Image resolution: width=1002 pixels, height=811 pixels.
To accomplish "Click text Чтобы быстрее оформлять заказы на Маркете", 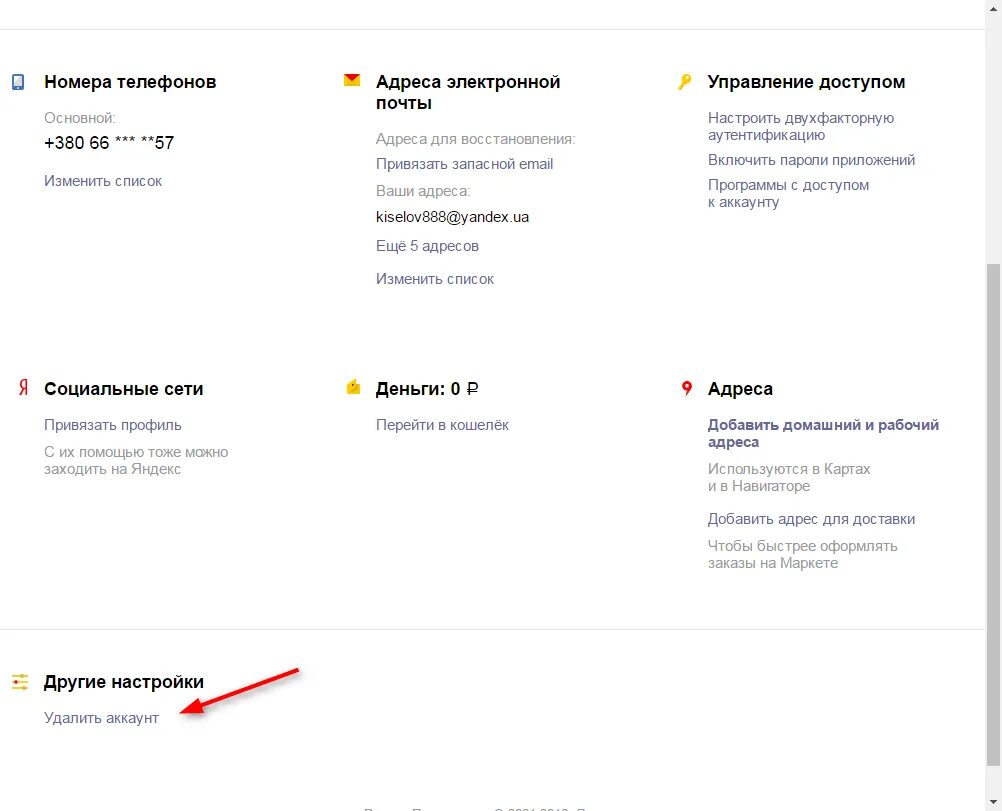I will [802, 554].
